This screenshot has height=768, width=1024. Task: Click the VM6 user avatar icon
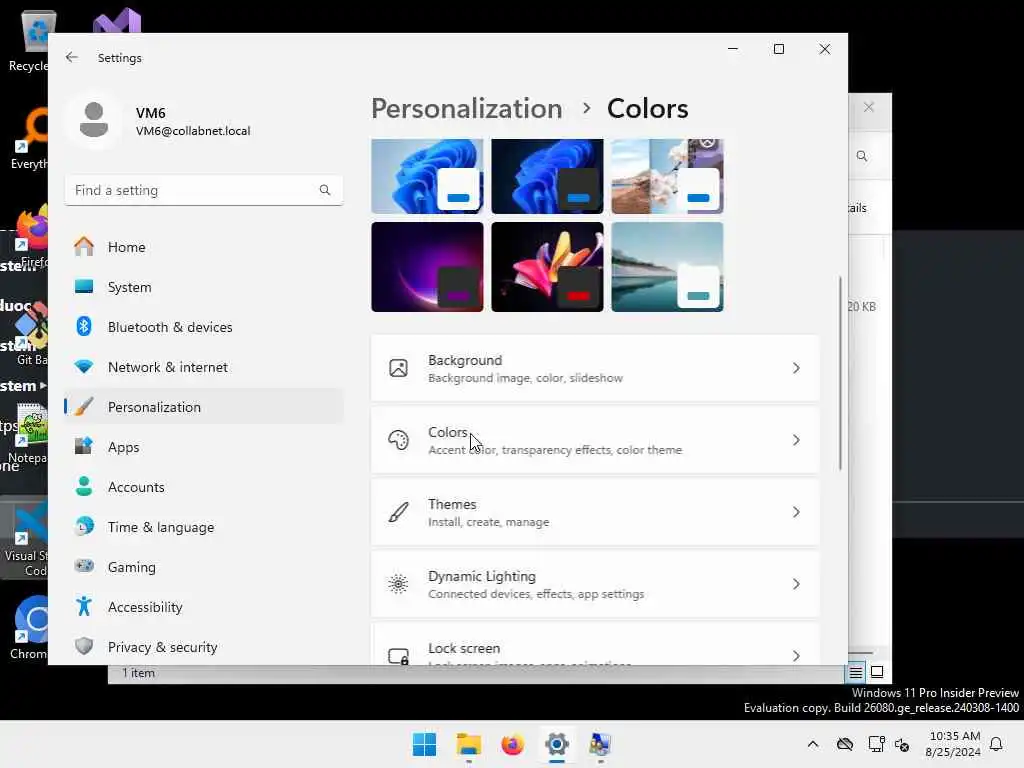tap(94, 120)
